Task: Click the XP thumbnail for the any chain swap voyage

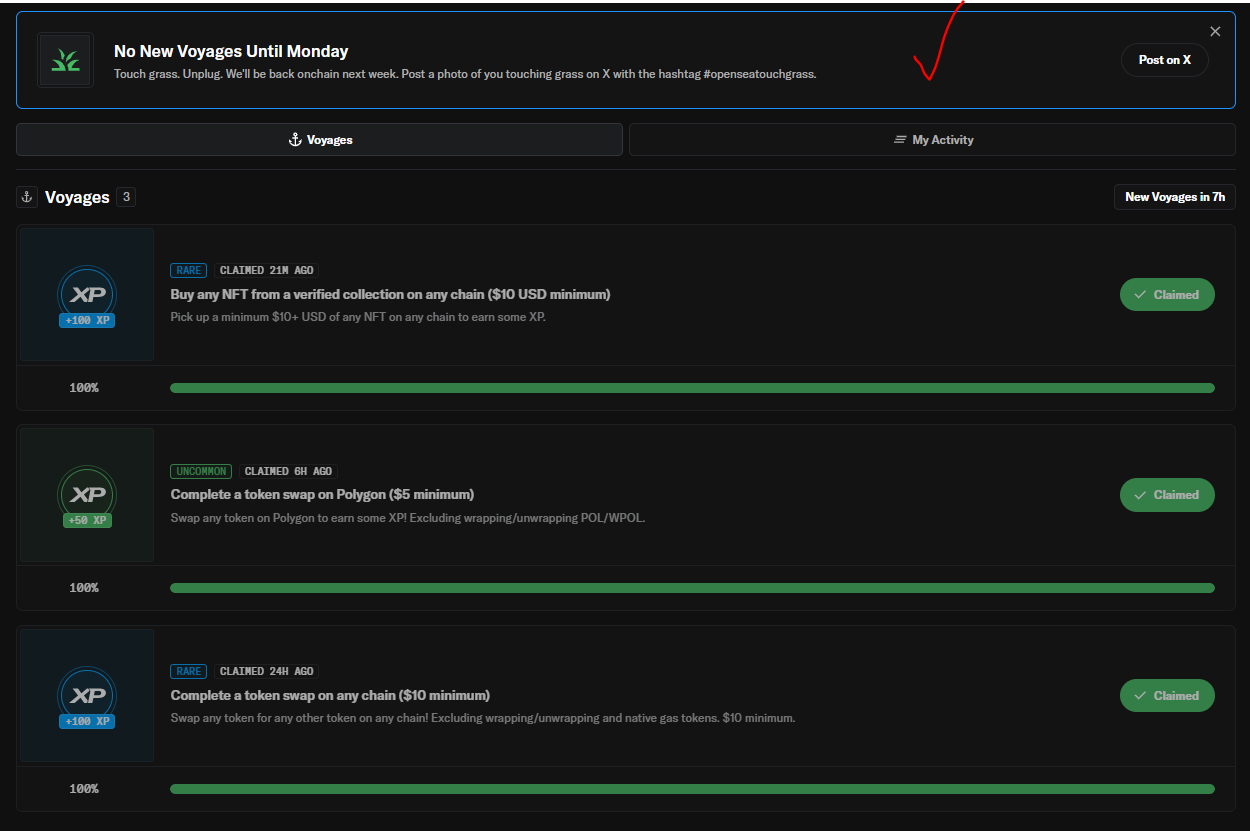Action: [x=87, y=696]
